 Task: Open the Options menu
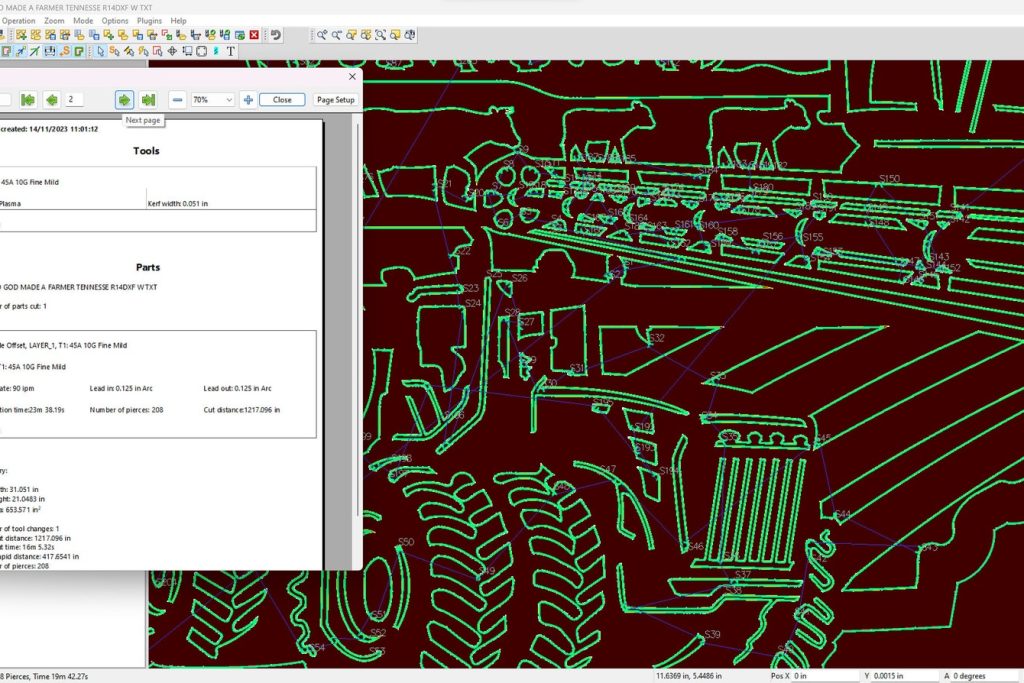point(115,20)
